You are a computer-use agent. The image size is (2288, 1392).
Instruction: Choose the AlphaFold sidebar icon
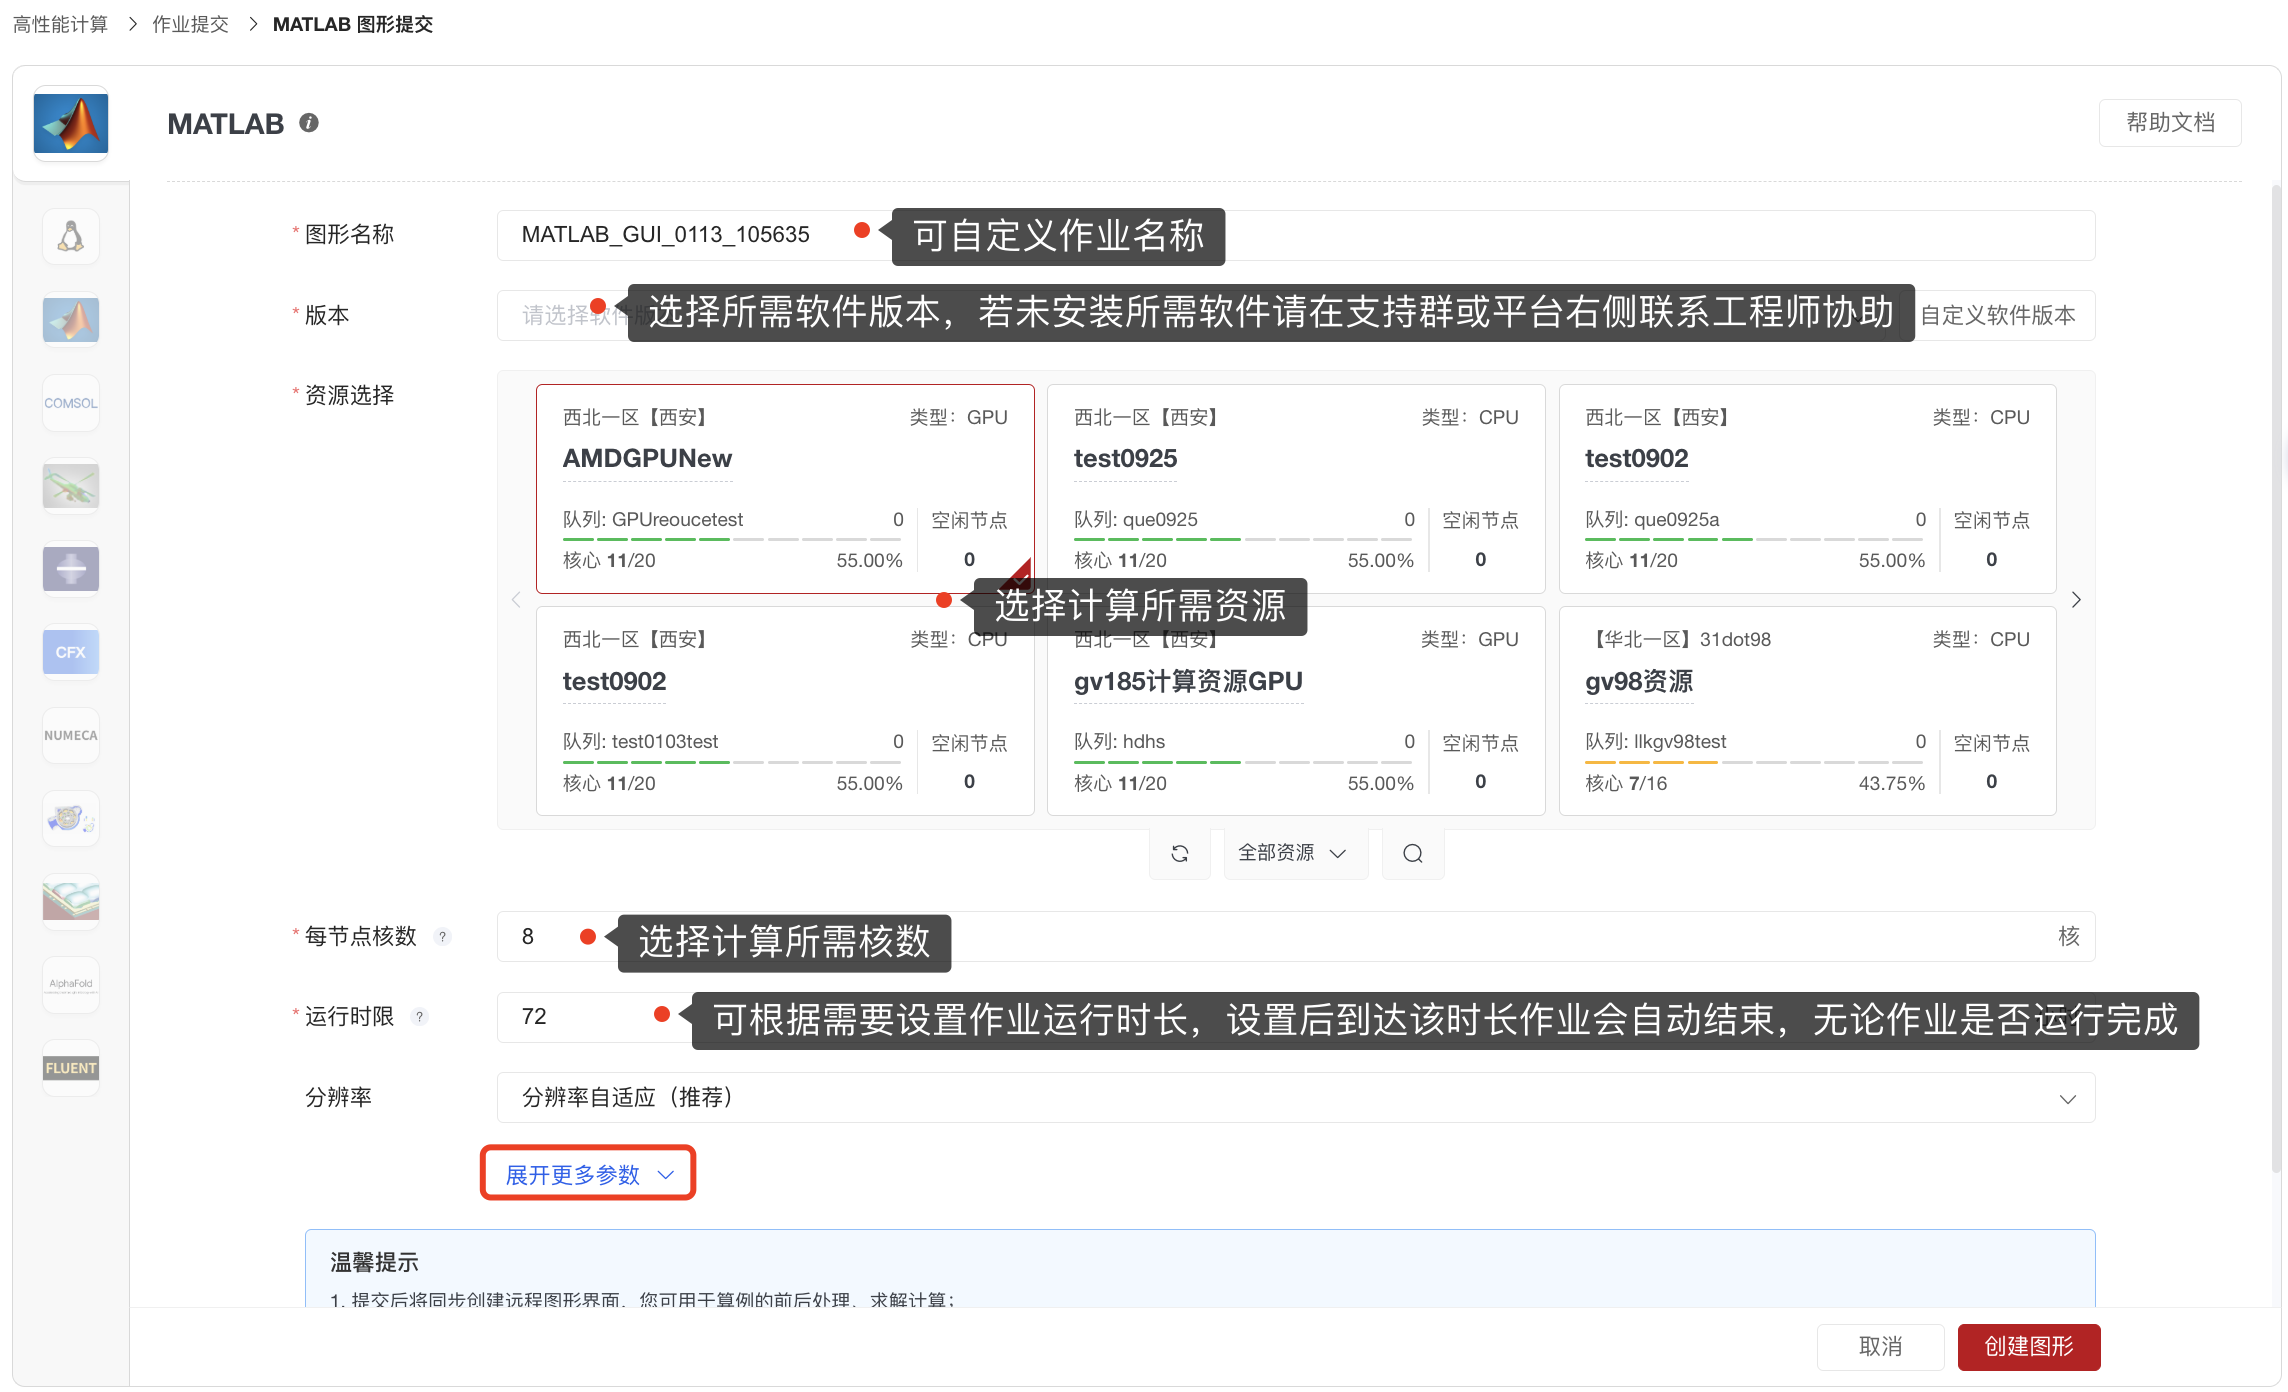tap(70, 984)
